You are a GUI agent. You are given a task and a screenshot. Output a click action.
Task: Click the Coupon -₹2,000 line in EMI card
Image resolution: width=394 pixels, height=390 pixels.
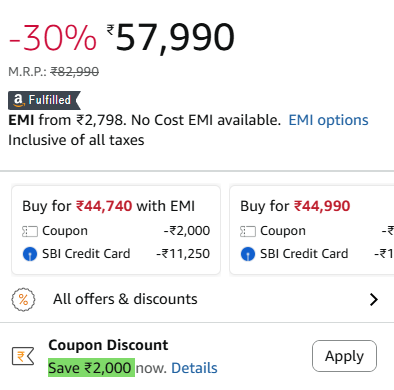(116, 231)
